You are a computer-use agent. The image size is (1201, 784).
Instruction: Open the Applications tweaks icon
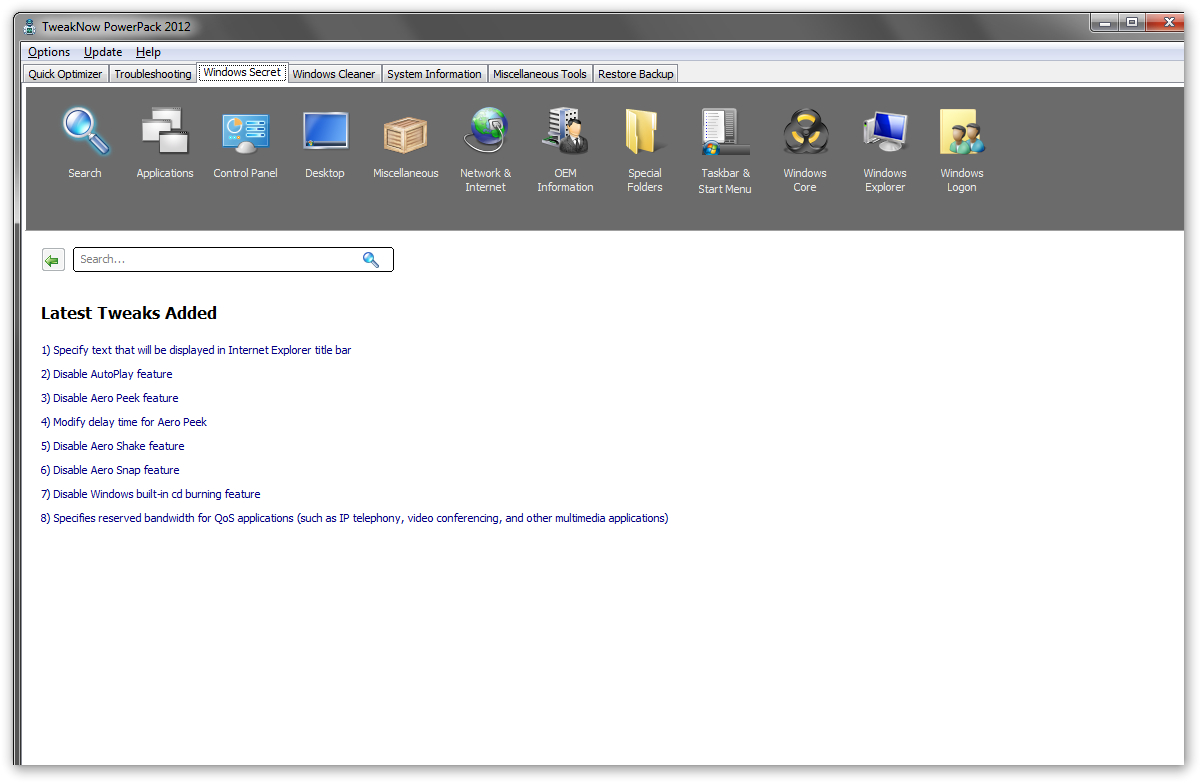click(165, 131)
